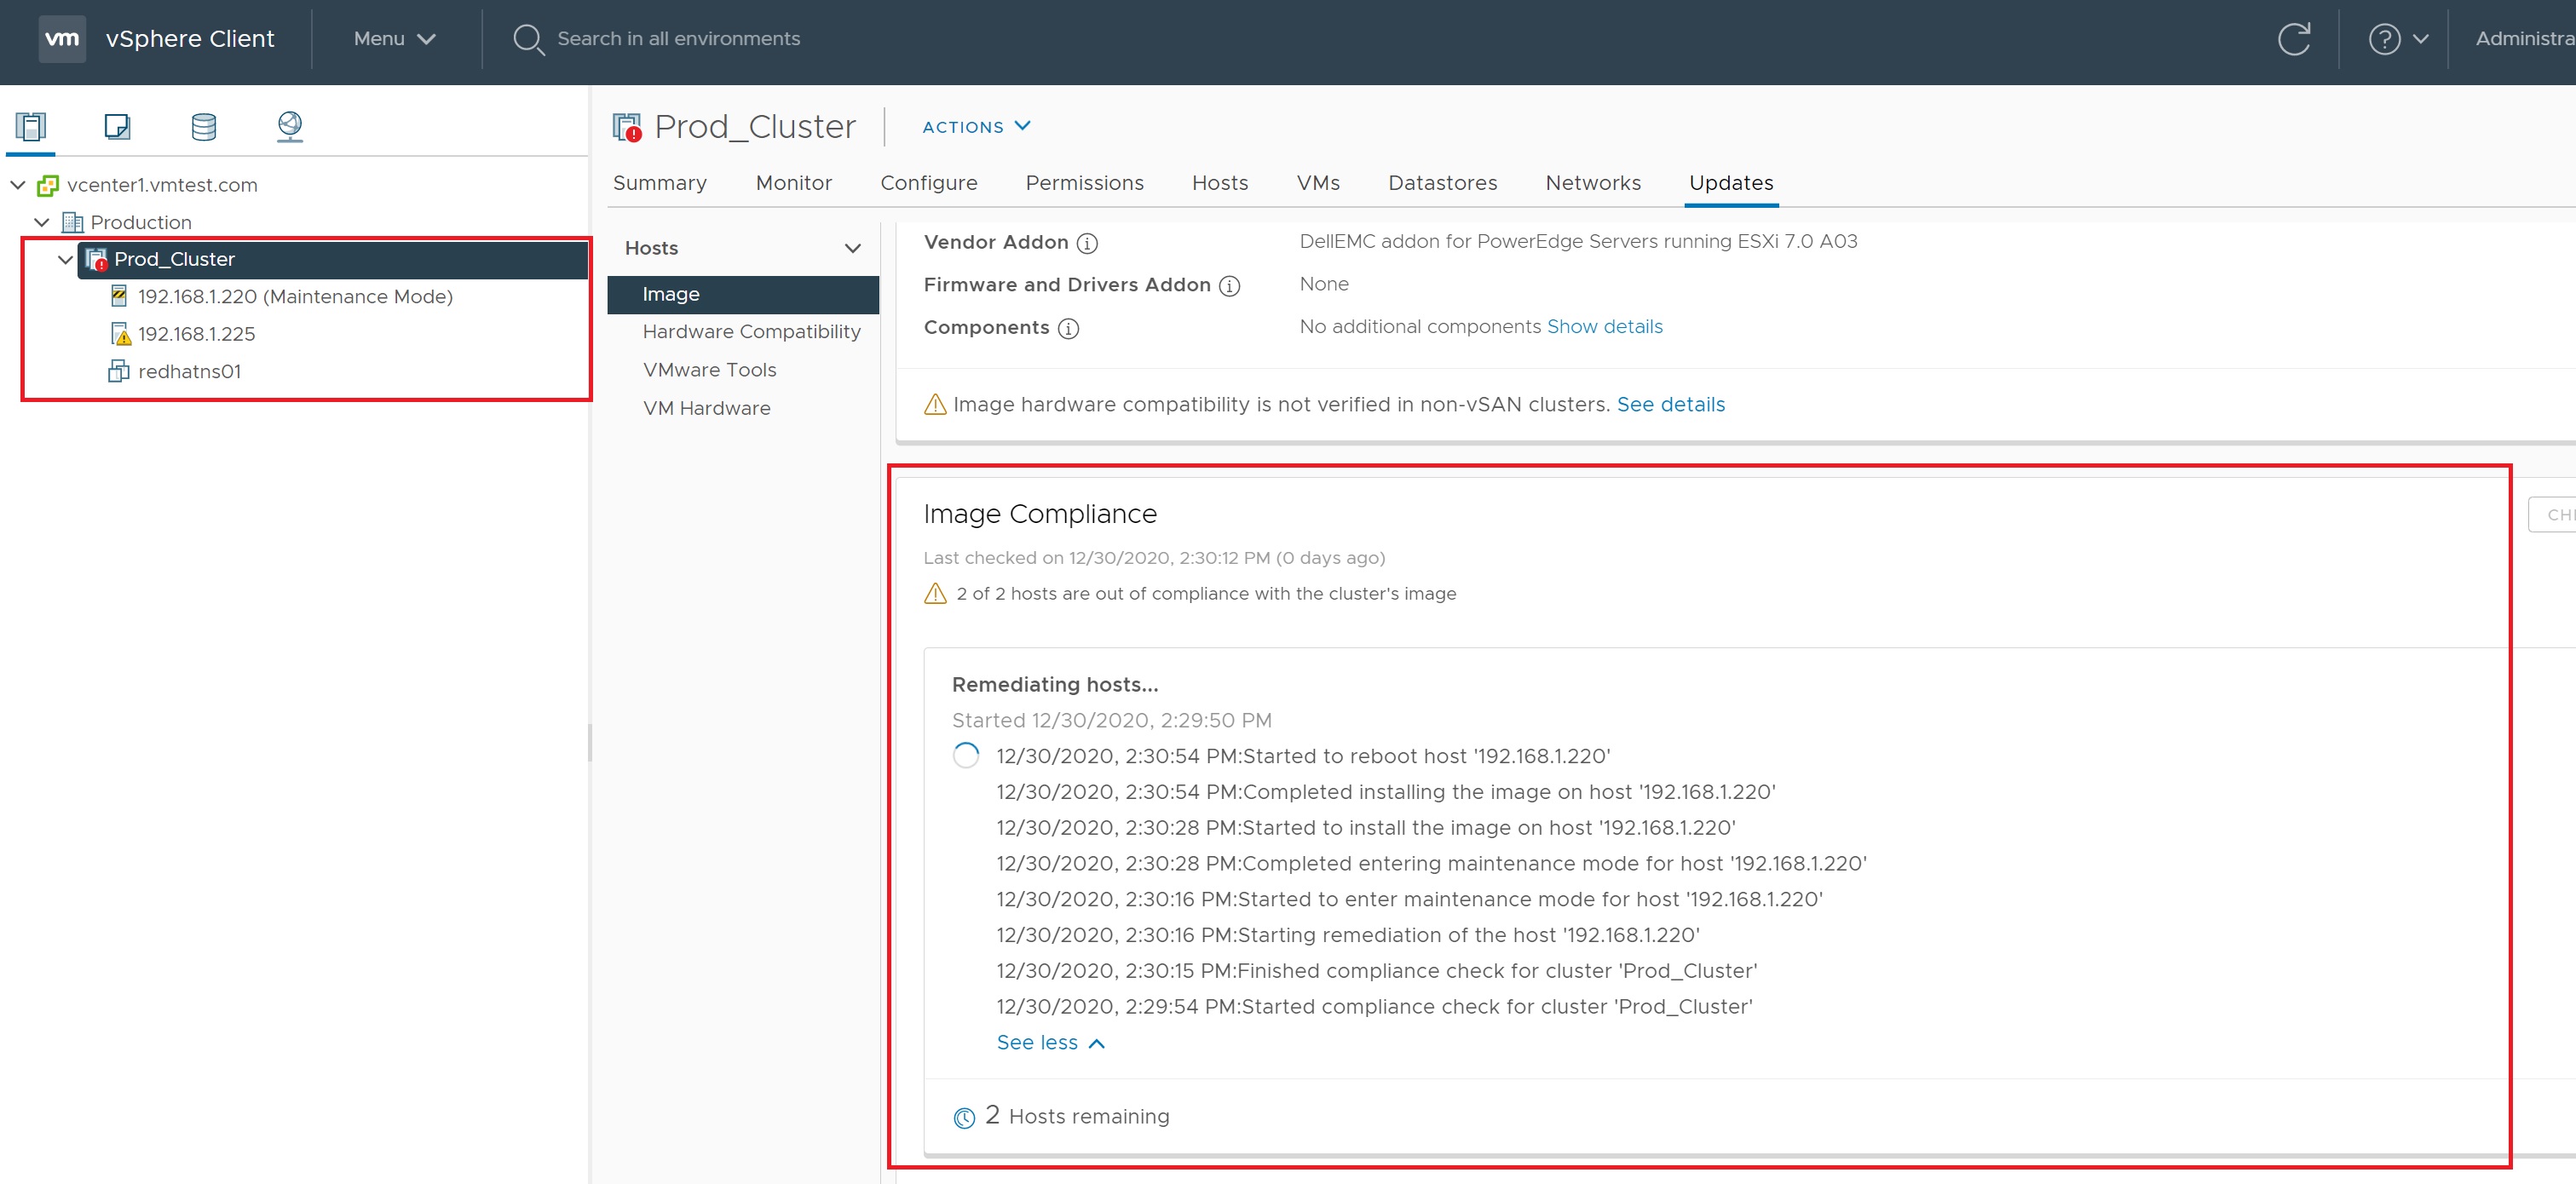This screenshot has height=1184, width=2576.
Task: Select Production datacenter in the tree
Action: click(x=141, y=222)
